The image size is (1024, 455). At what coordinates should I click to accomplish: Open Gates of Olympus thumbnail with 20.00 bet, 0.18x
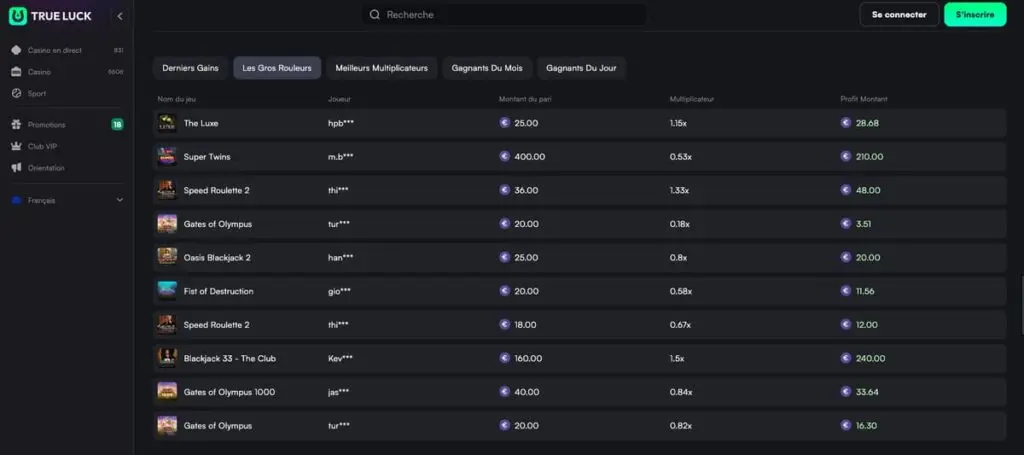(x=167, y=224)
